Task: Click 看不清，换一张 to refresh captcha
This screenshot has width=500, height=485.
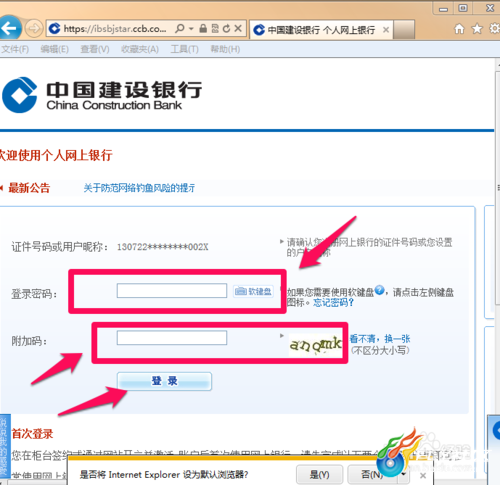Action: pos(380,339)
